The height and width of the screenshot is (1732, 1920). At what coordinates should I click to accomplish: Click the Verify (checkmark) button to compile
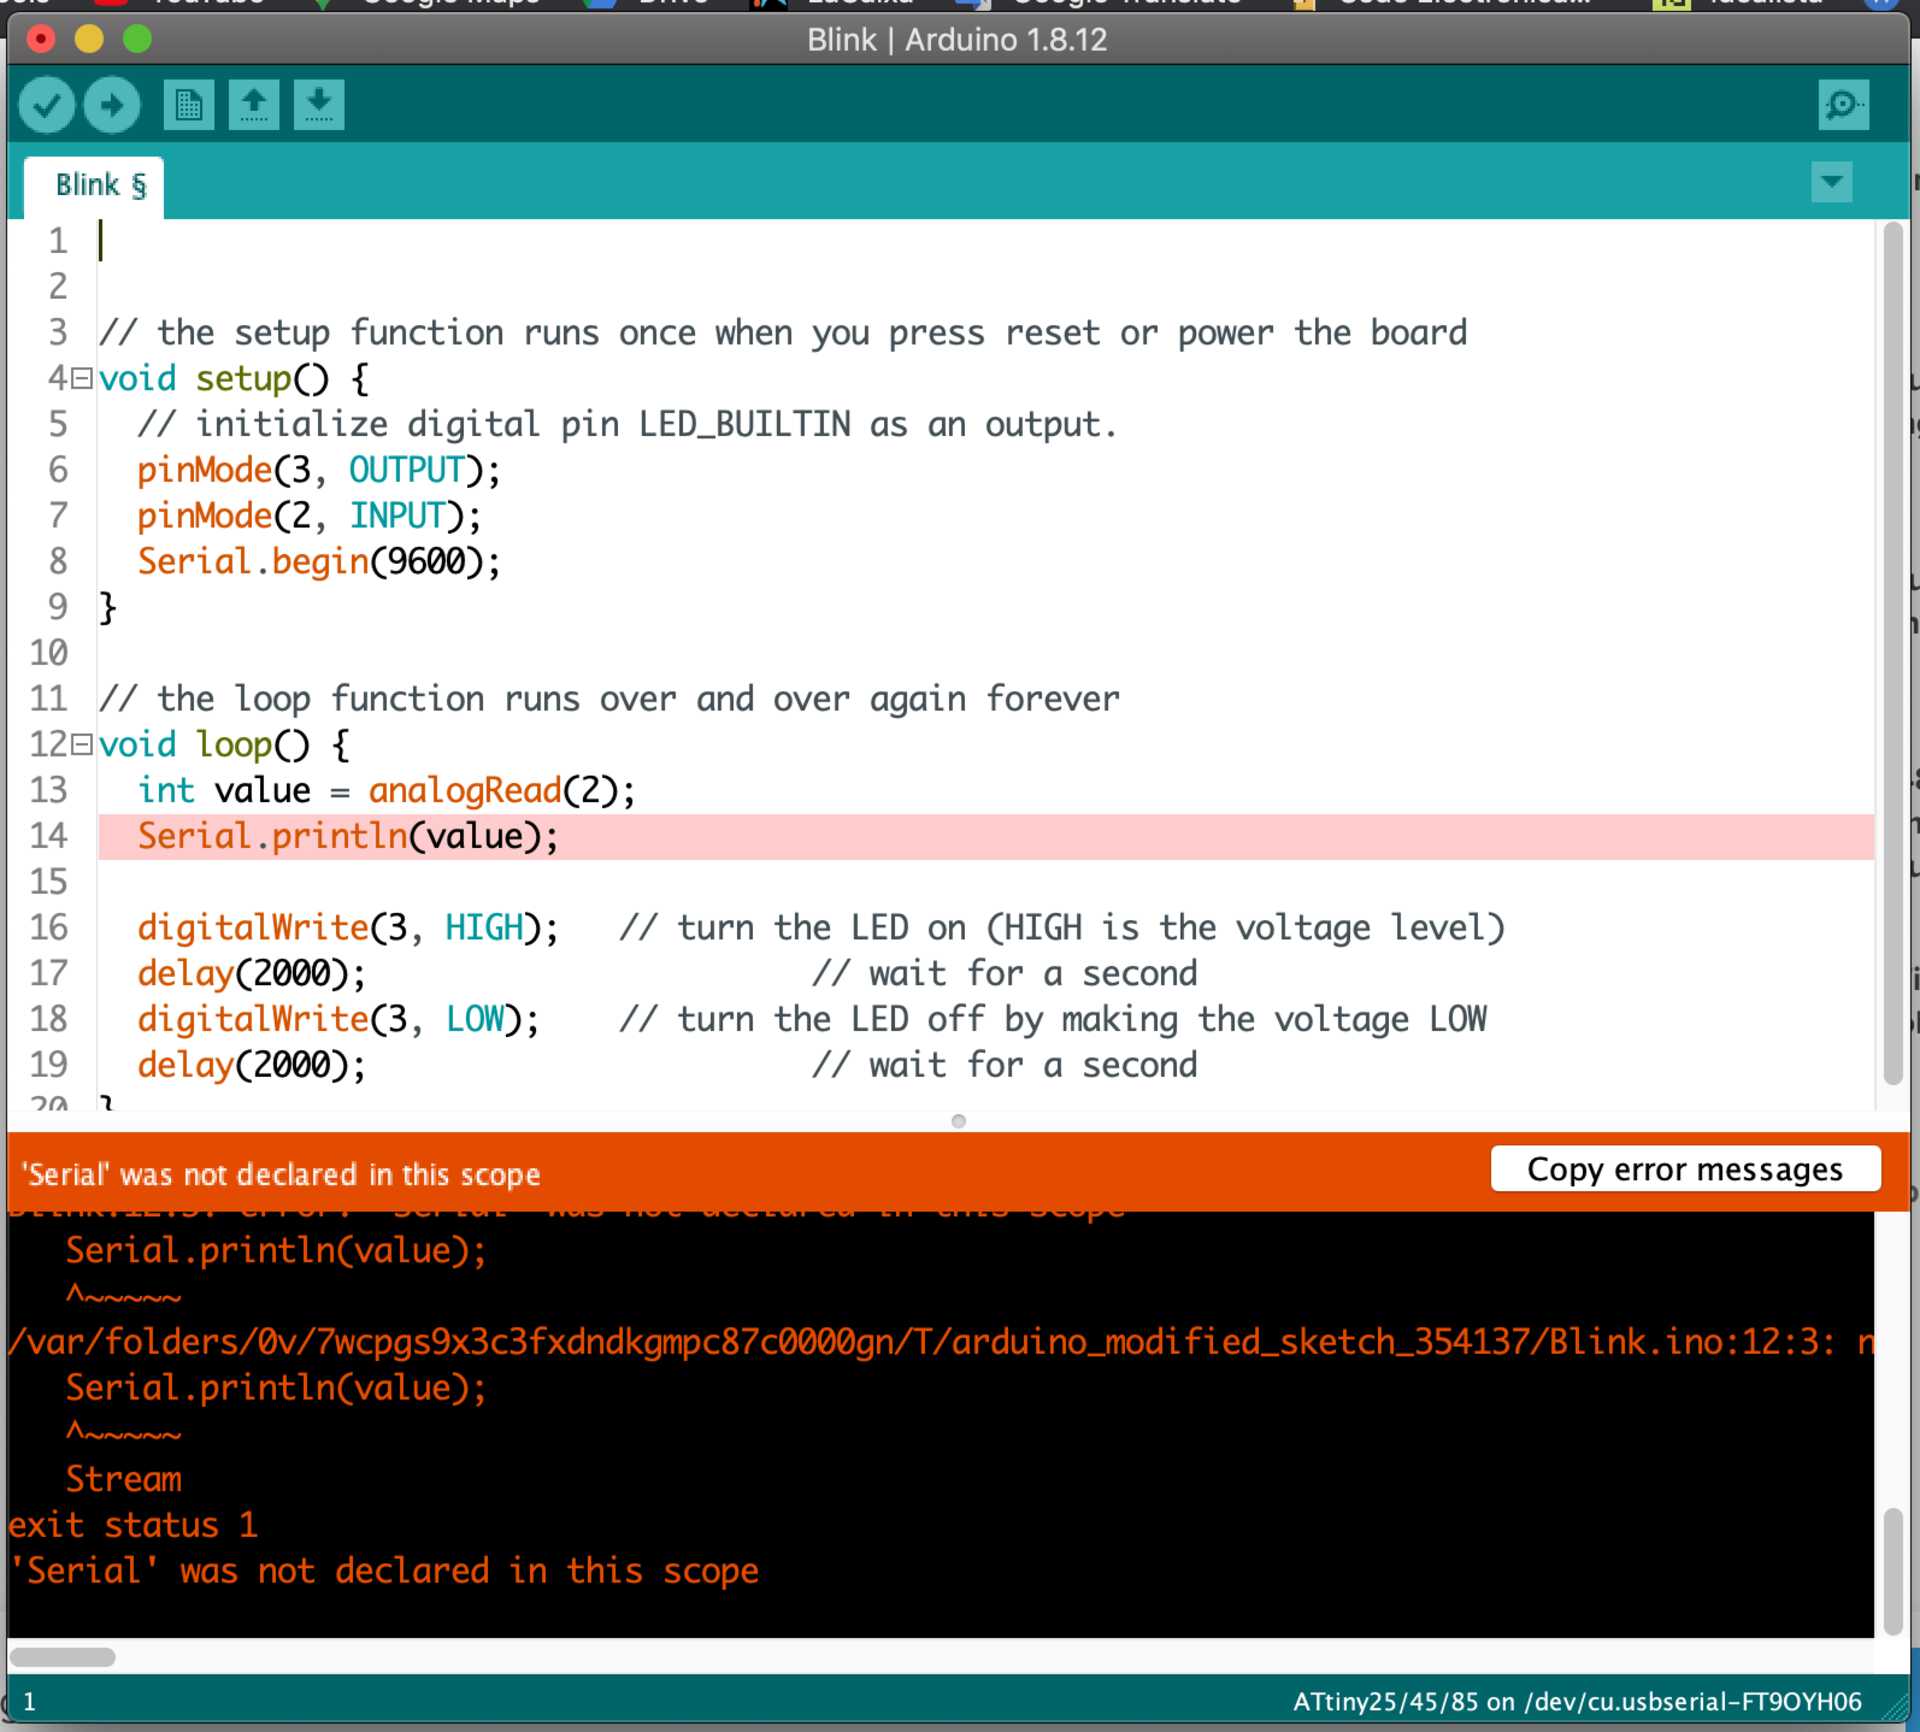tap(45, 104)
